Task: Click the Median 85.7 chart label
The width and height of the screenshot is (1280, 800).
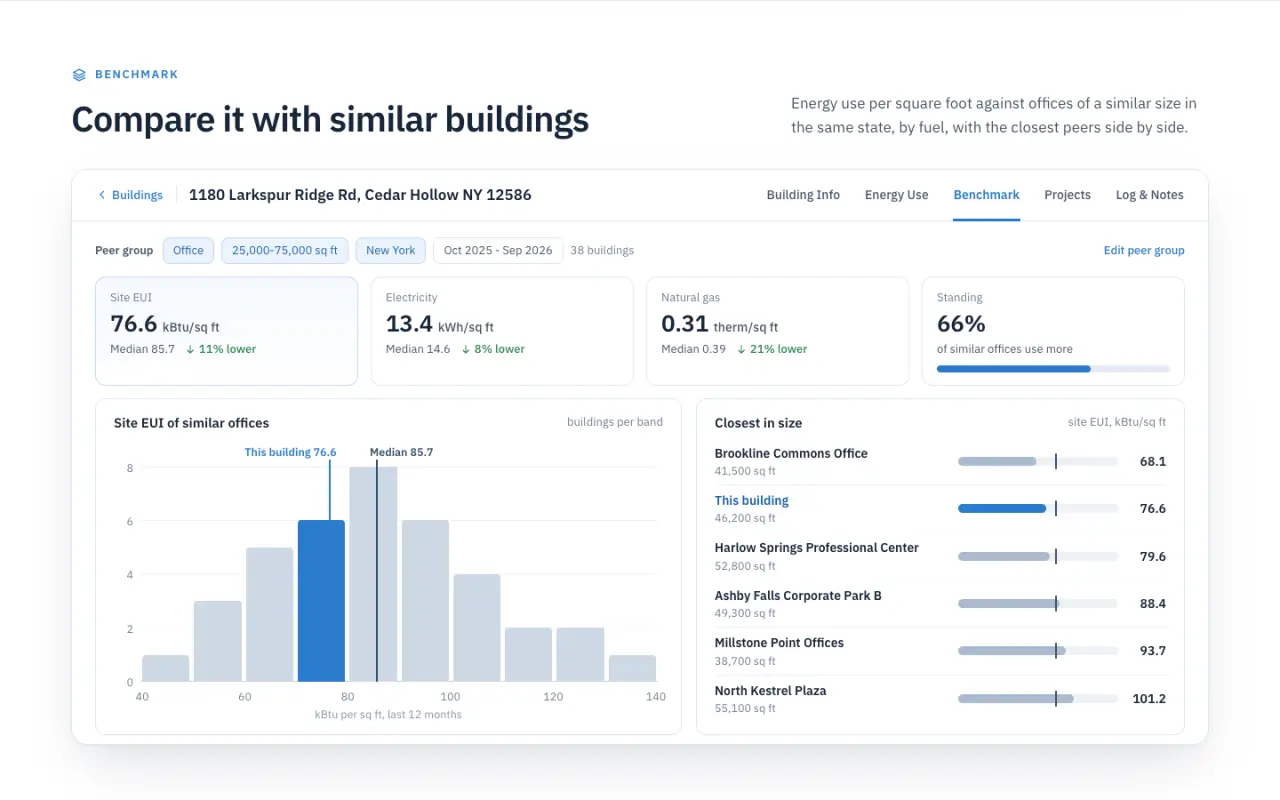Action: tap(401, 452)
